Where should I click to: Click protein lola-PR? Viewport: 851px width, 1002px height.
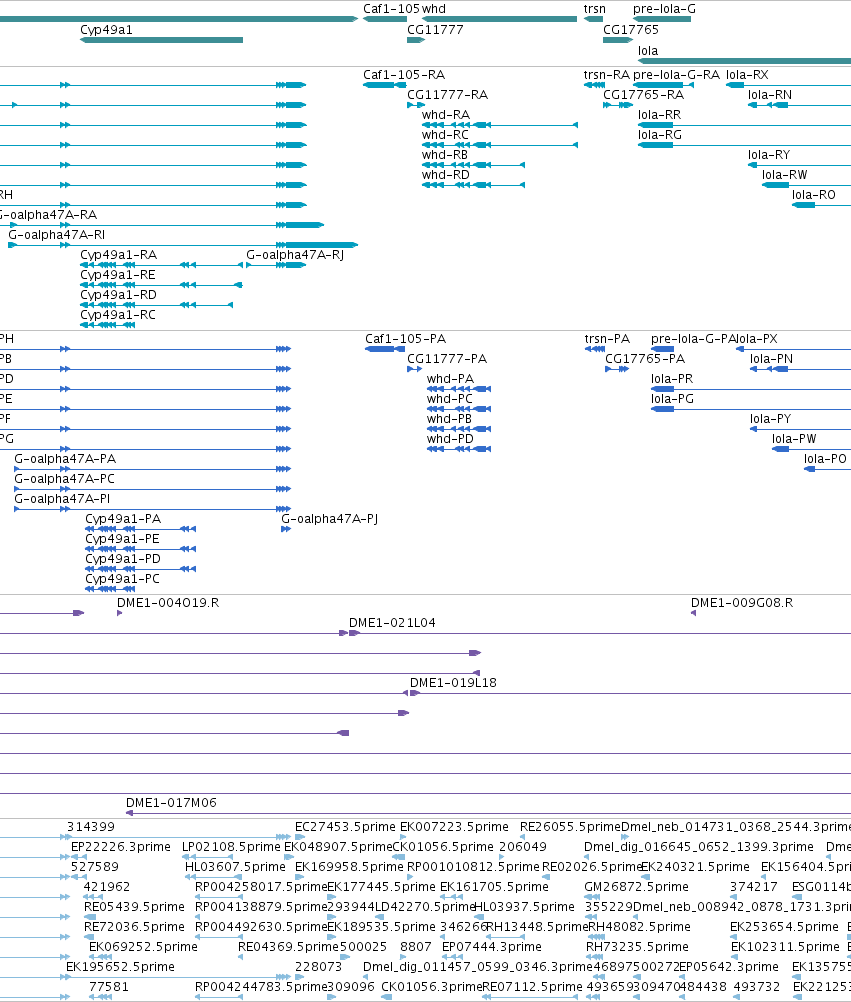(672, 379)
